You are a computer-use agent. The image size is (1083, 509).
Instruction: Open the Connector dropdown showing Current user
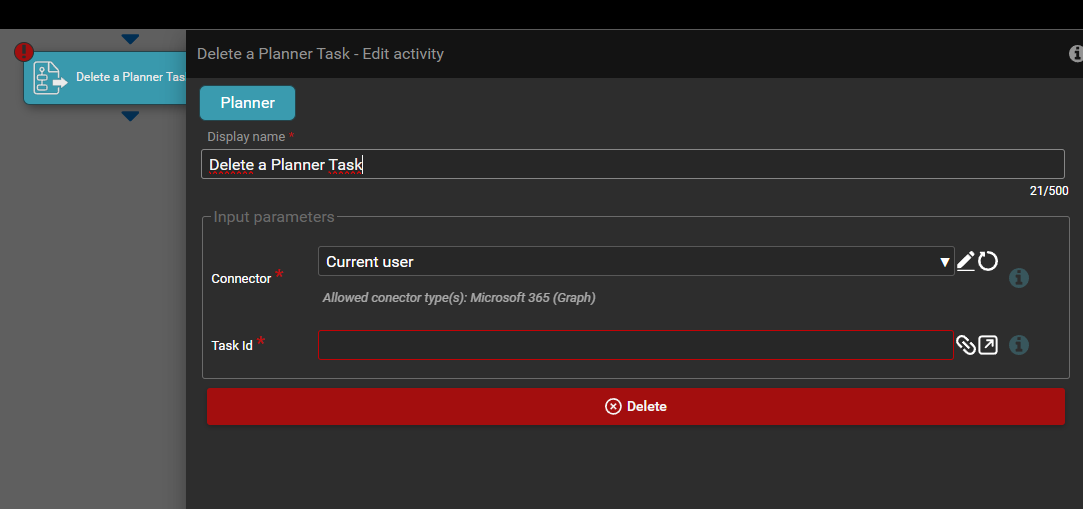[x=635, y=262]
